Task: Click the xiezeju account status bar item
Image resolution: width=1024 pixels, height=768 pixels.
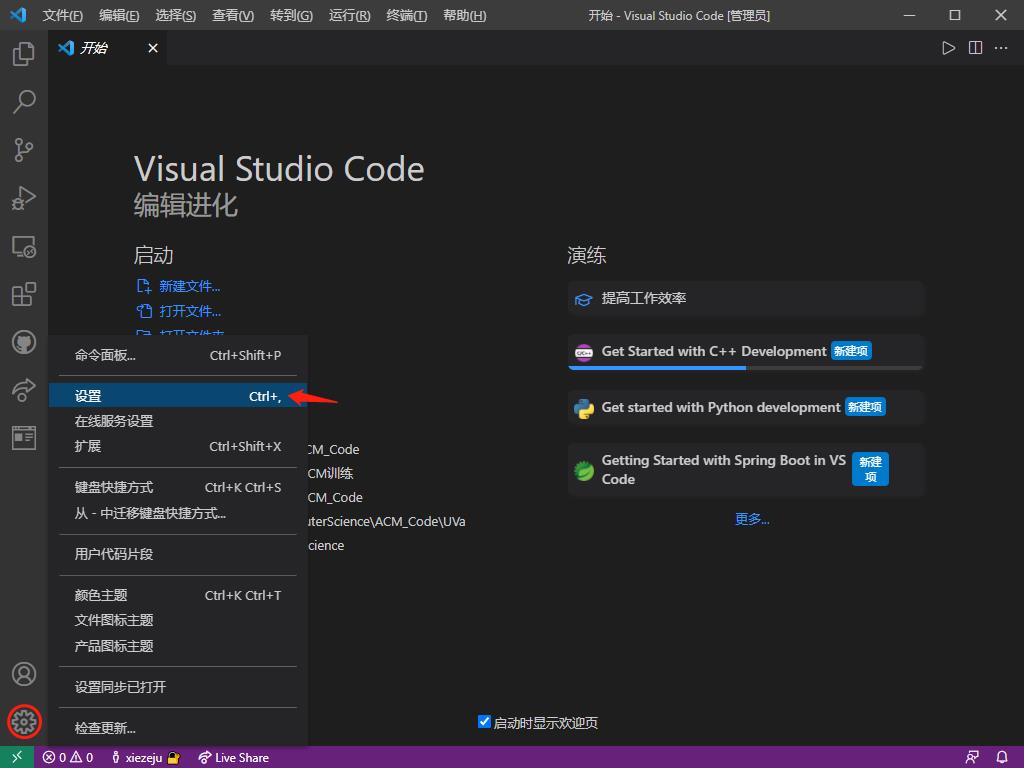Action: [x=145, y=758]
